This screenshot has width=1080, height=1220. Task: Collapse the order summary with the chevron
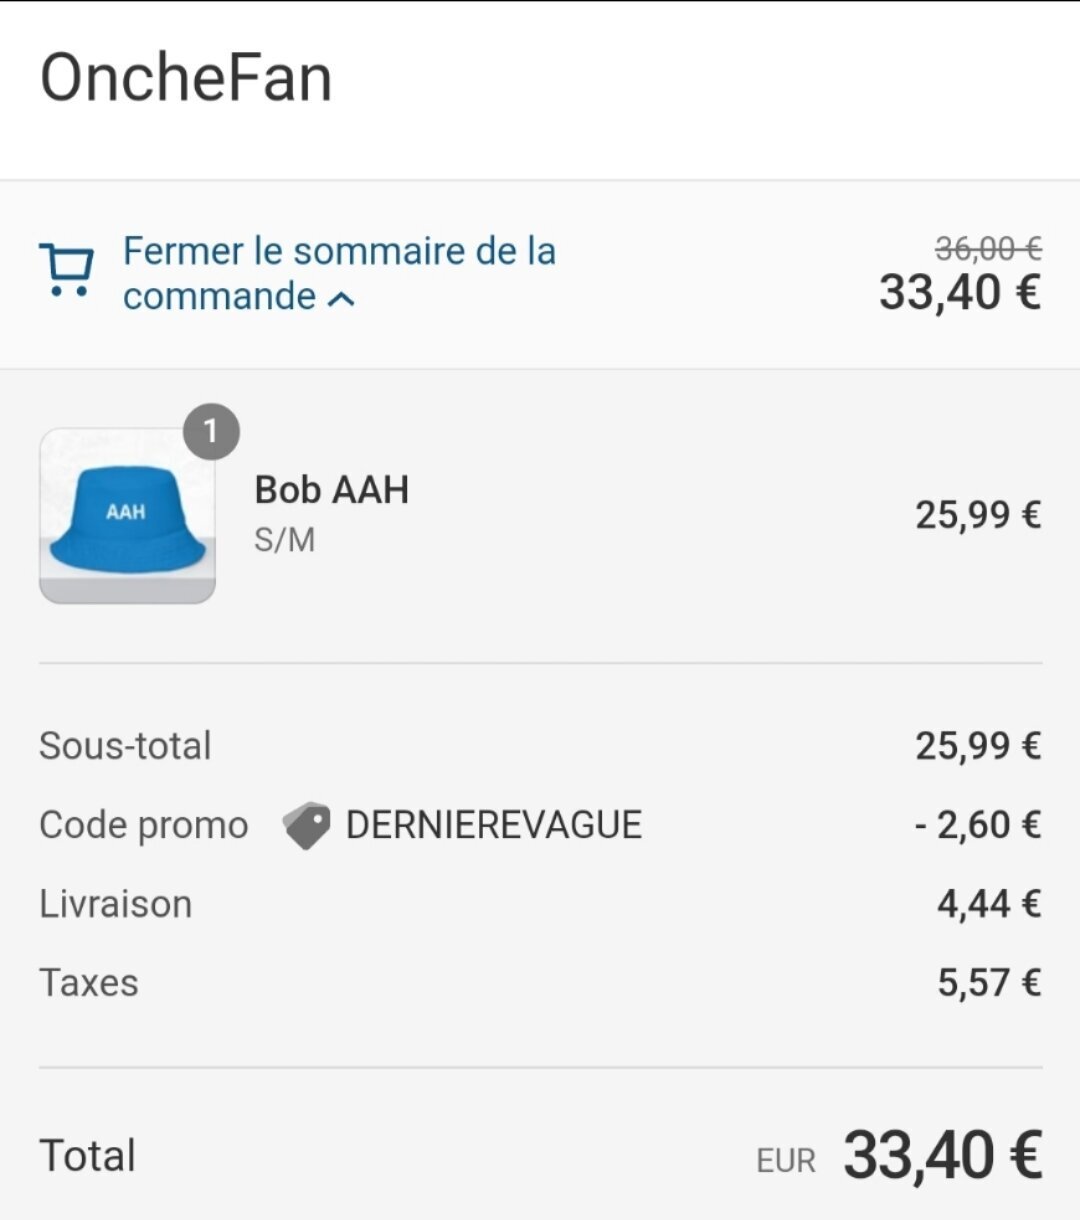(x=341, y=298)
